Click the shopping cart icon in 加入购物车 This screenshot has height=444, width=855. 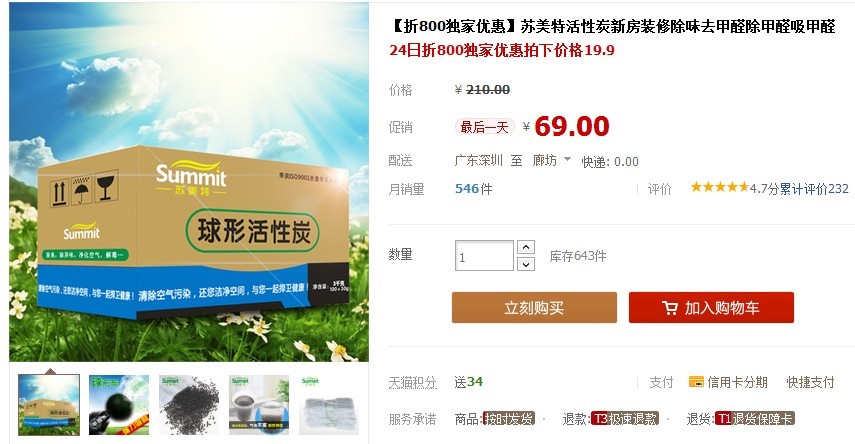point(670,308)
